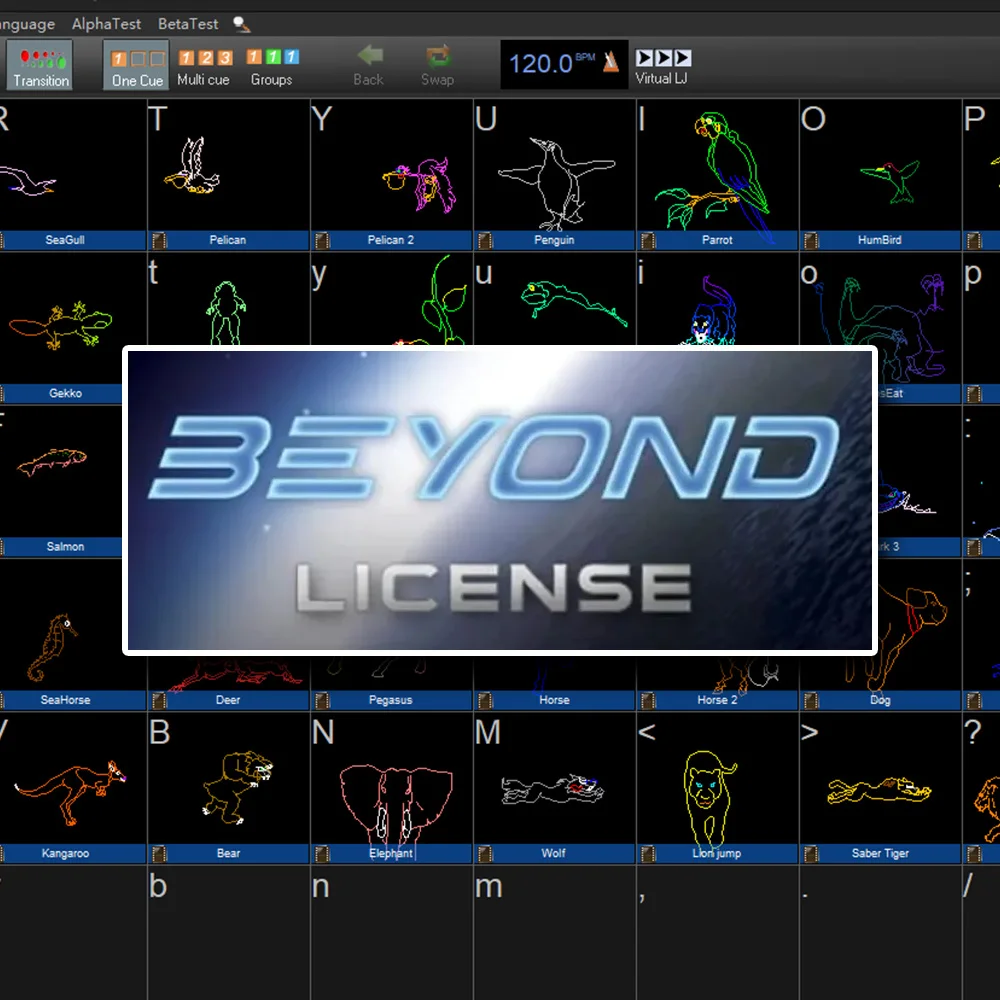Click the metronome icon
Screen dimensions: 1000x1000
(611, 61)
